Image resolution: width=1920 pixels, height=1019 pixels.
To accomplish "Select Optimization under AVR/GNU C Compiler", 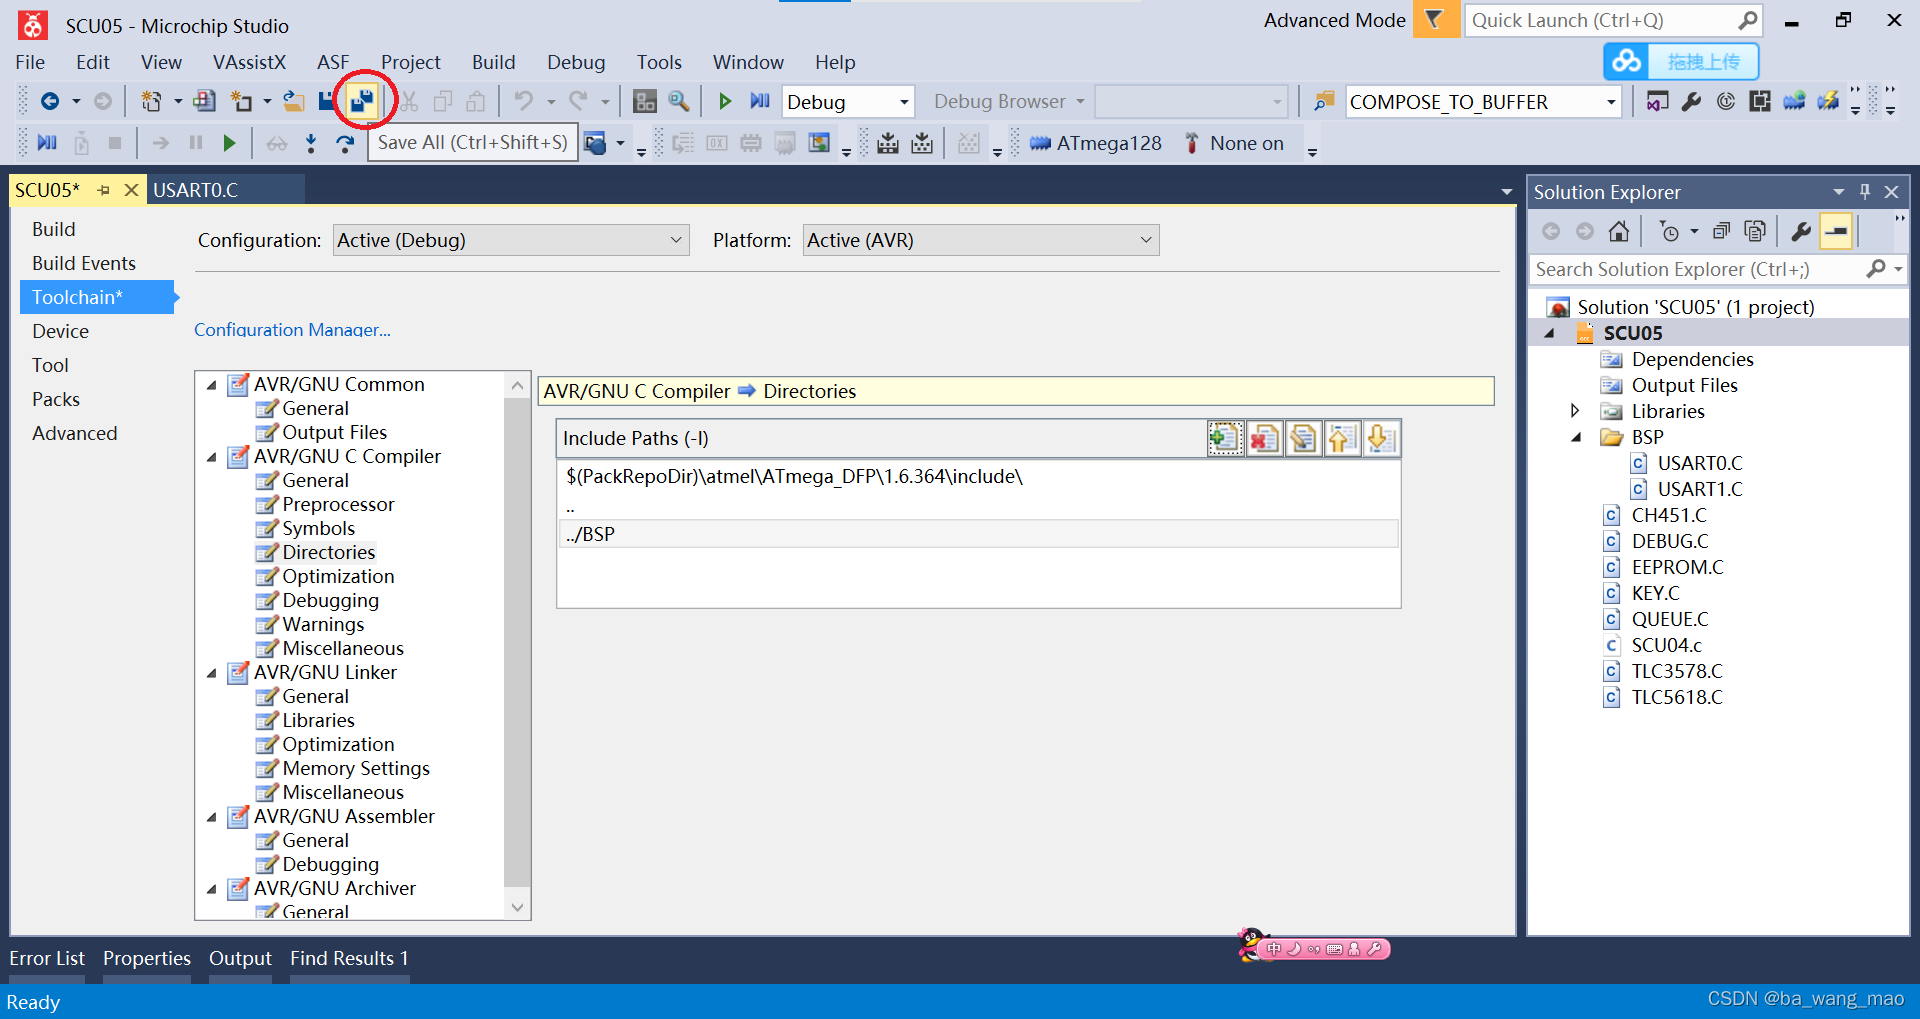I will [x=338, y=576].
